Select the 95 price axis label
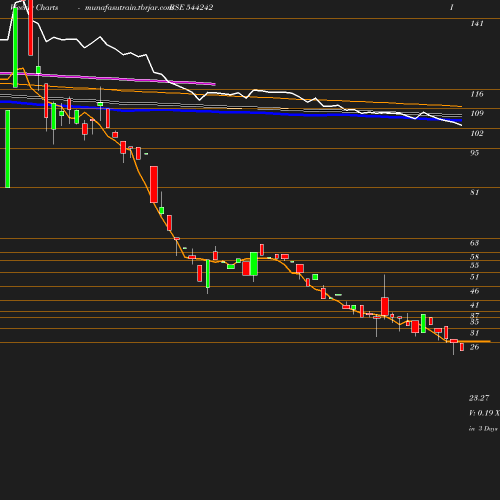This screenshot has width=500, height=500. coord(474,153)
